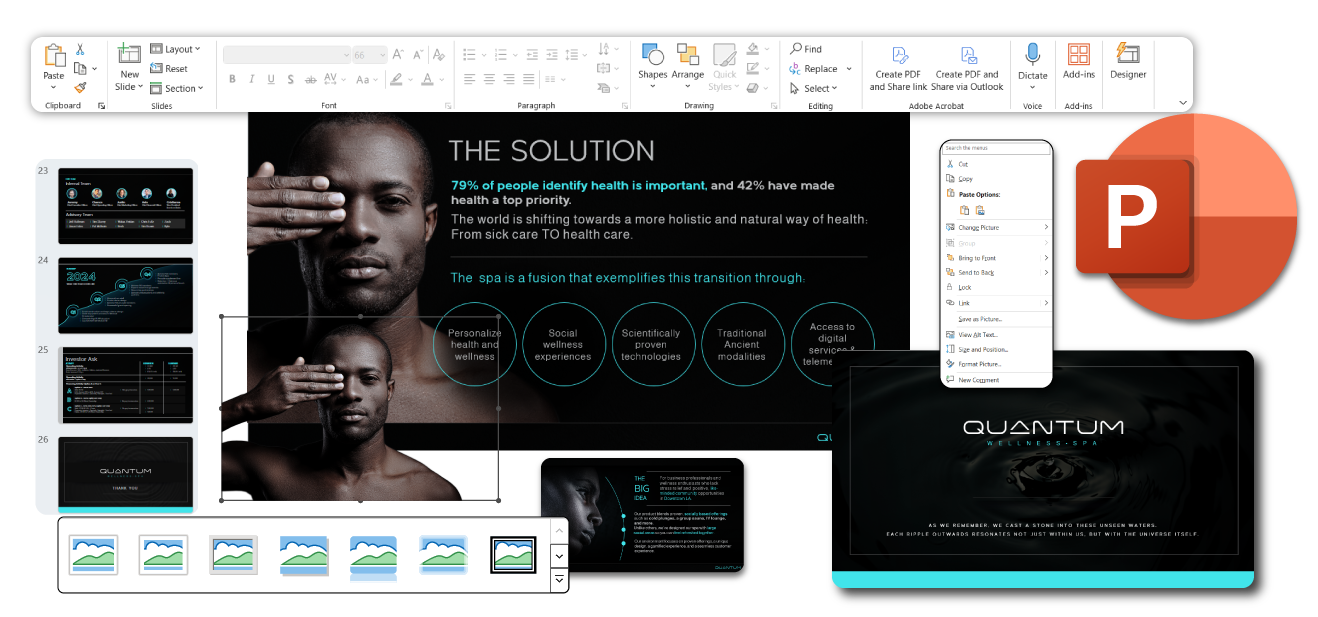The height and width of the screenshot is (617, 1318).
Task: Toggle Underline formatting
Action: [x=271, y=80]
